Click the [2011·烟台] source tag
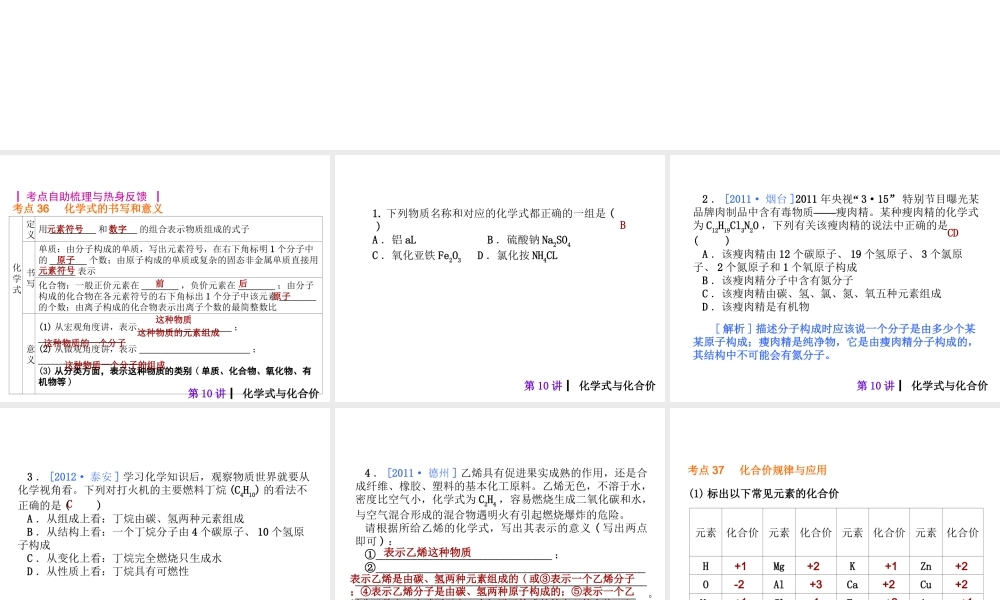 point(758,199)
